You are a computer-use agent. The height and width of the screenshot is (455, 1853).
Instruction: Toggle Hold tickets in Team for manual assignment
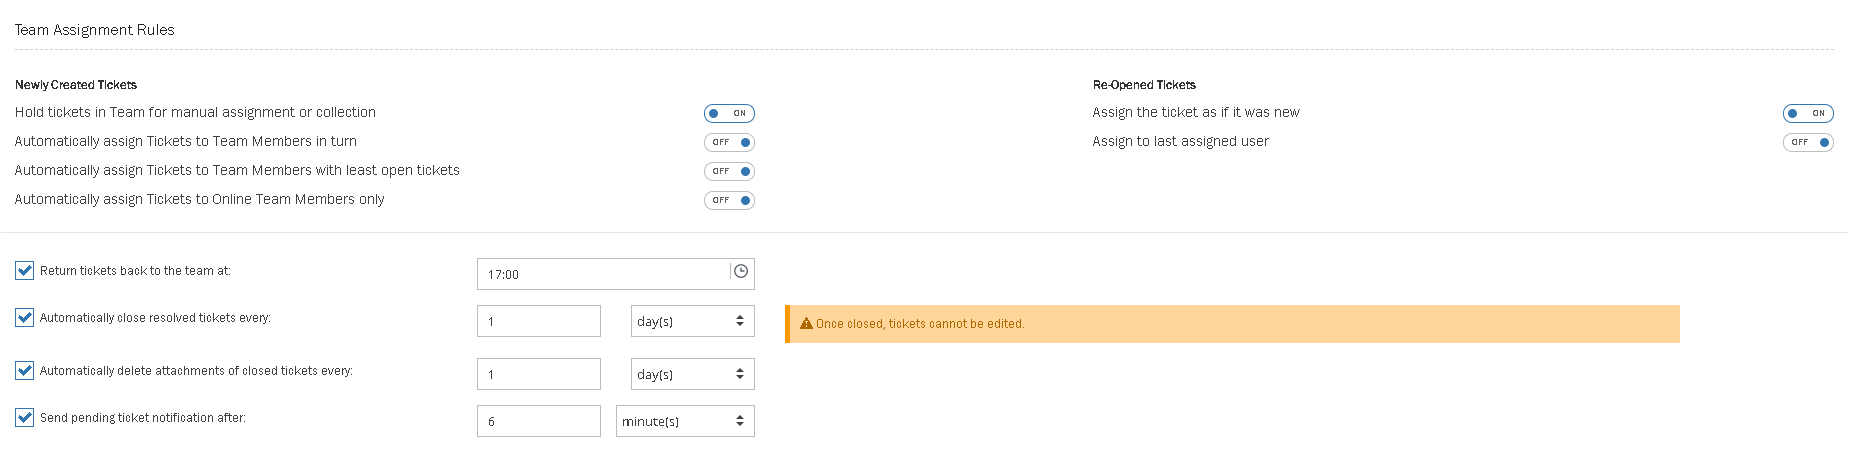[x=729, y=113]
